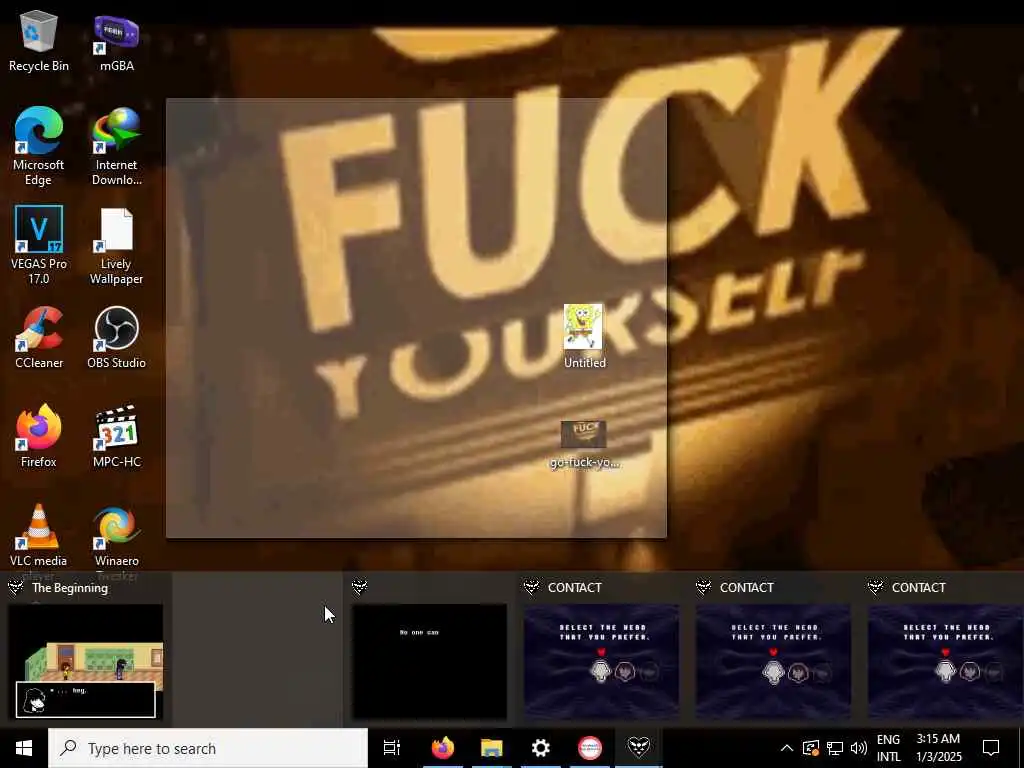Viewport: 1024px width, 768px height.
Task: Show hidden system tray icons
Action: [x=787, y=748]
